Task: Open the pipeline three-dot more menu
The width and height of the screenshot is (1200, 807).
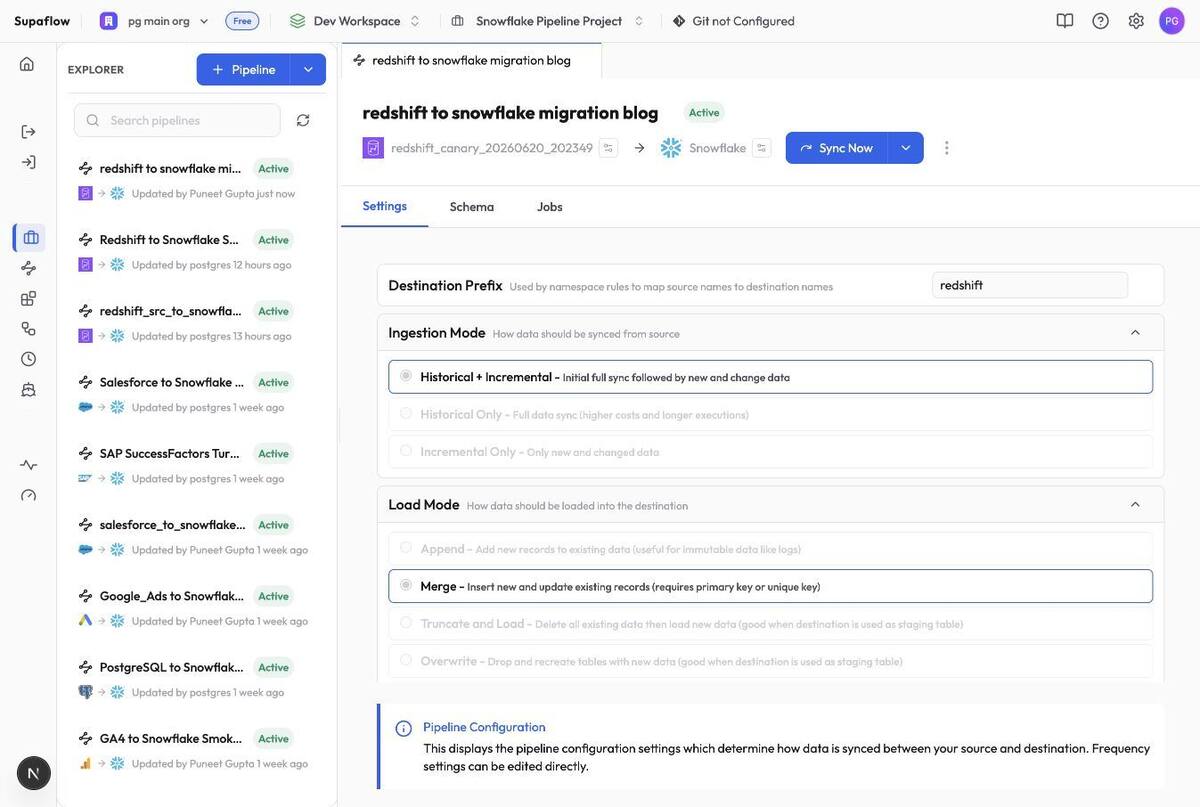Action: coord(947,148)
